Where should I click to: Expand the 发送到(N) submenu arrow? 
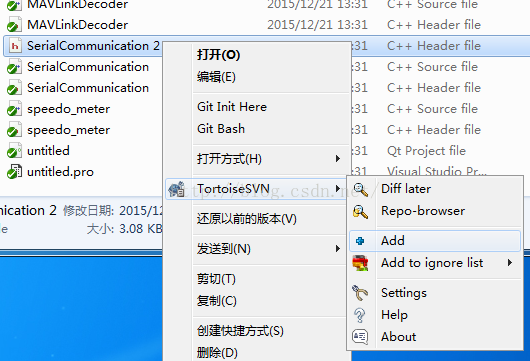337,249
